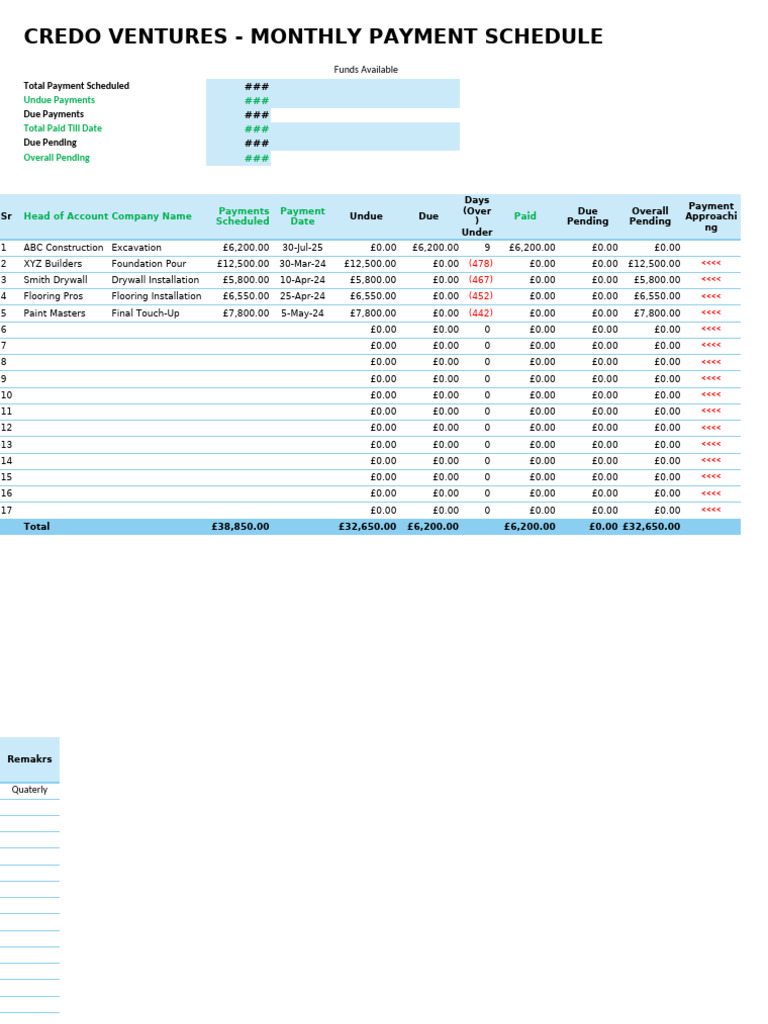Select the Total Payment Scheduled label
The height and width of the screenshot is (1024, 768).
(76, 86)
